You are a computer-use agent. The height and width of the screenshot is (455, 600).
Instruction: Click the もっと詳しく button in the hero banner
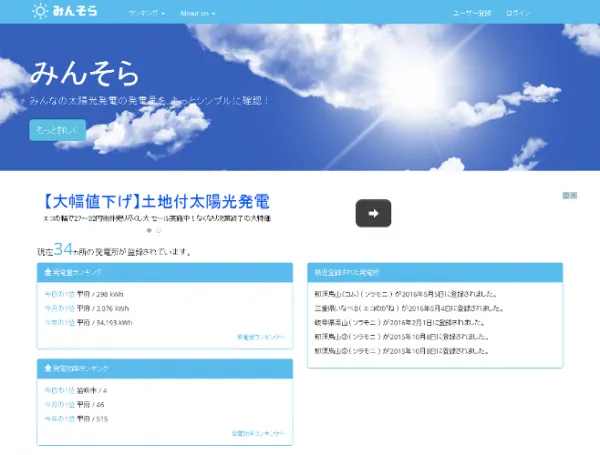[x=57, y=130]
